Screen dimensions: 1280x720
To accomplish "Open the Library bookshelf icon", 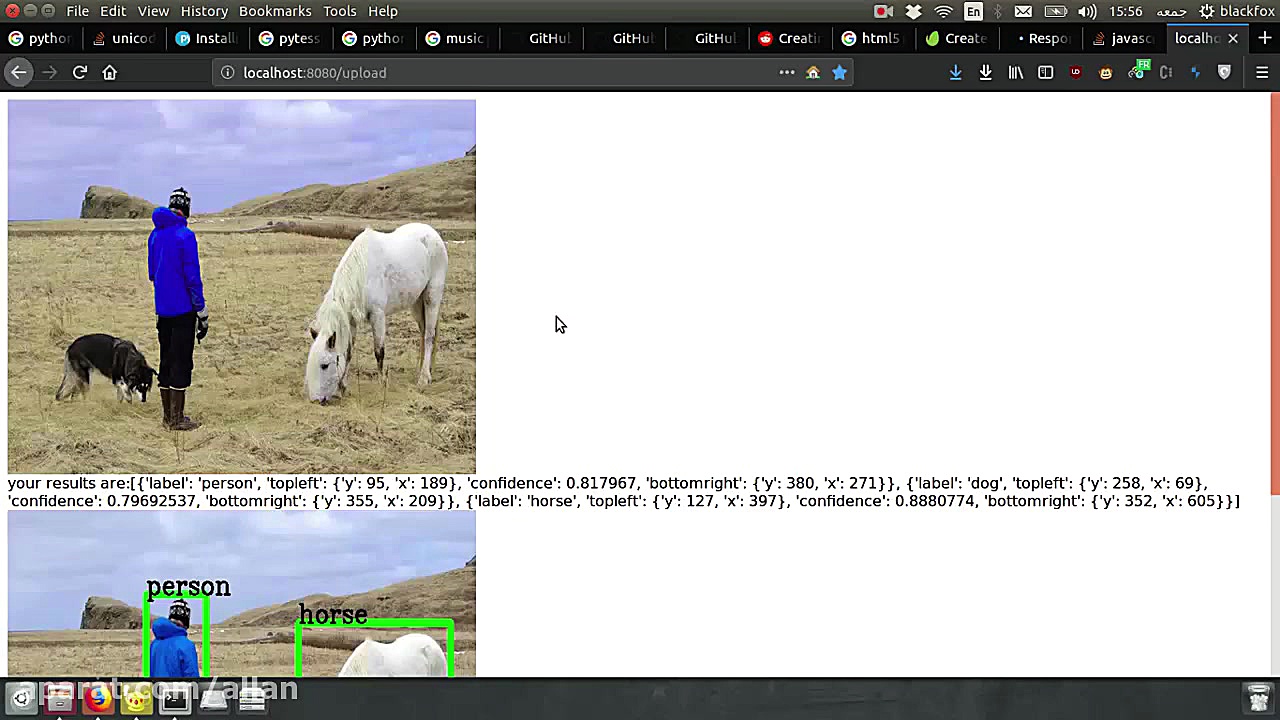I will pyautogui.click(x=1015, y=72).
